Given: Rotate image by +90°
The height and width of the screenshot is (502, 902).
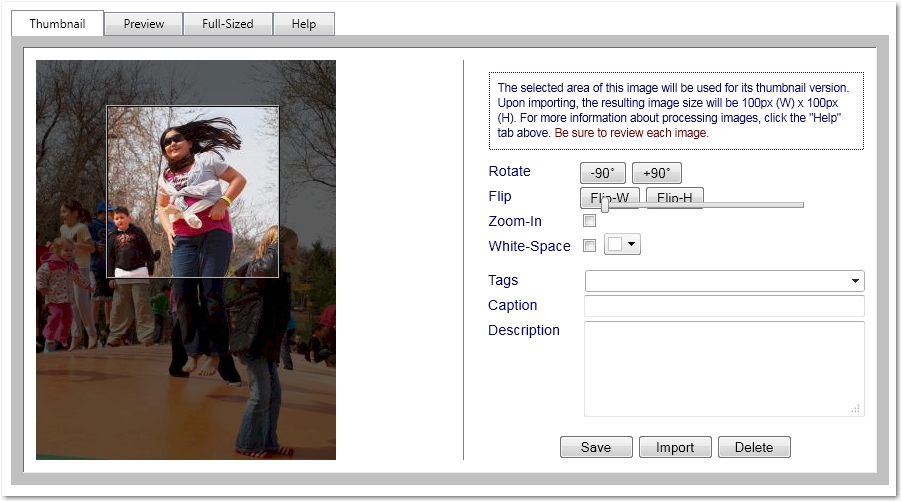Looking at the screenshot, I should (656, 173).
